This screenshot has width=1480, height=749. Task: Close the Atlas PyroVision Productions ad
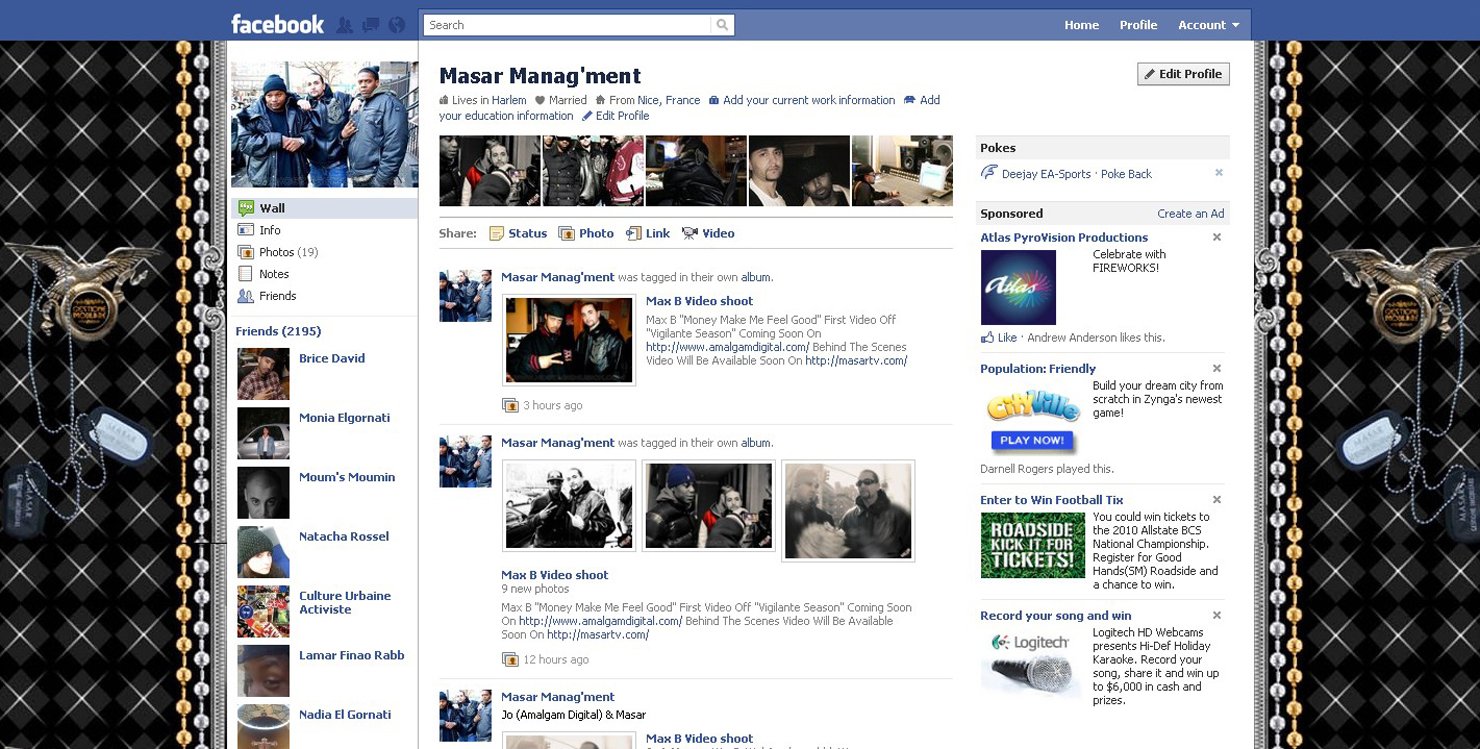pos(1217,237)
